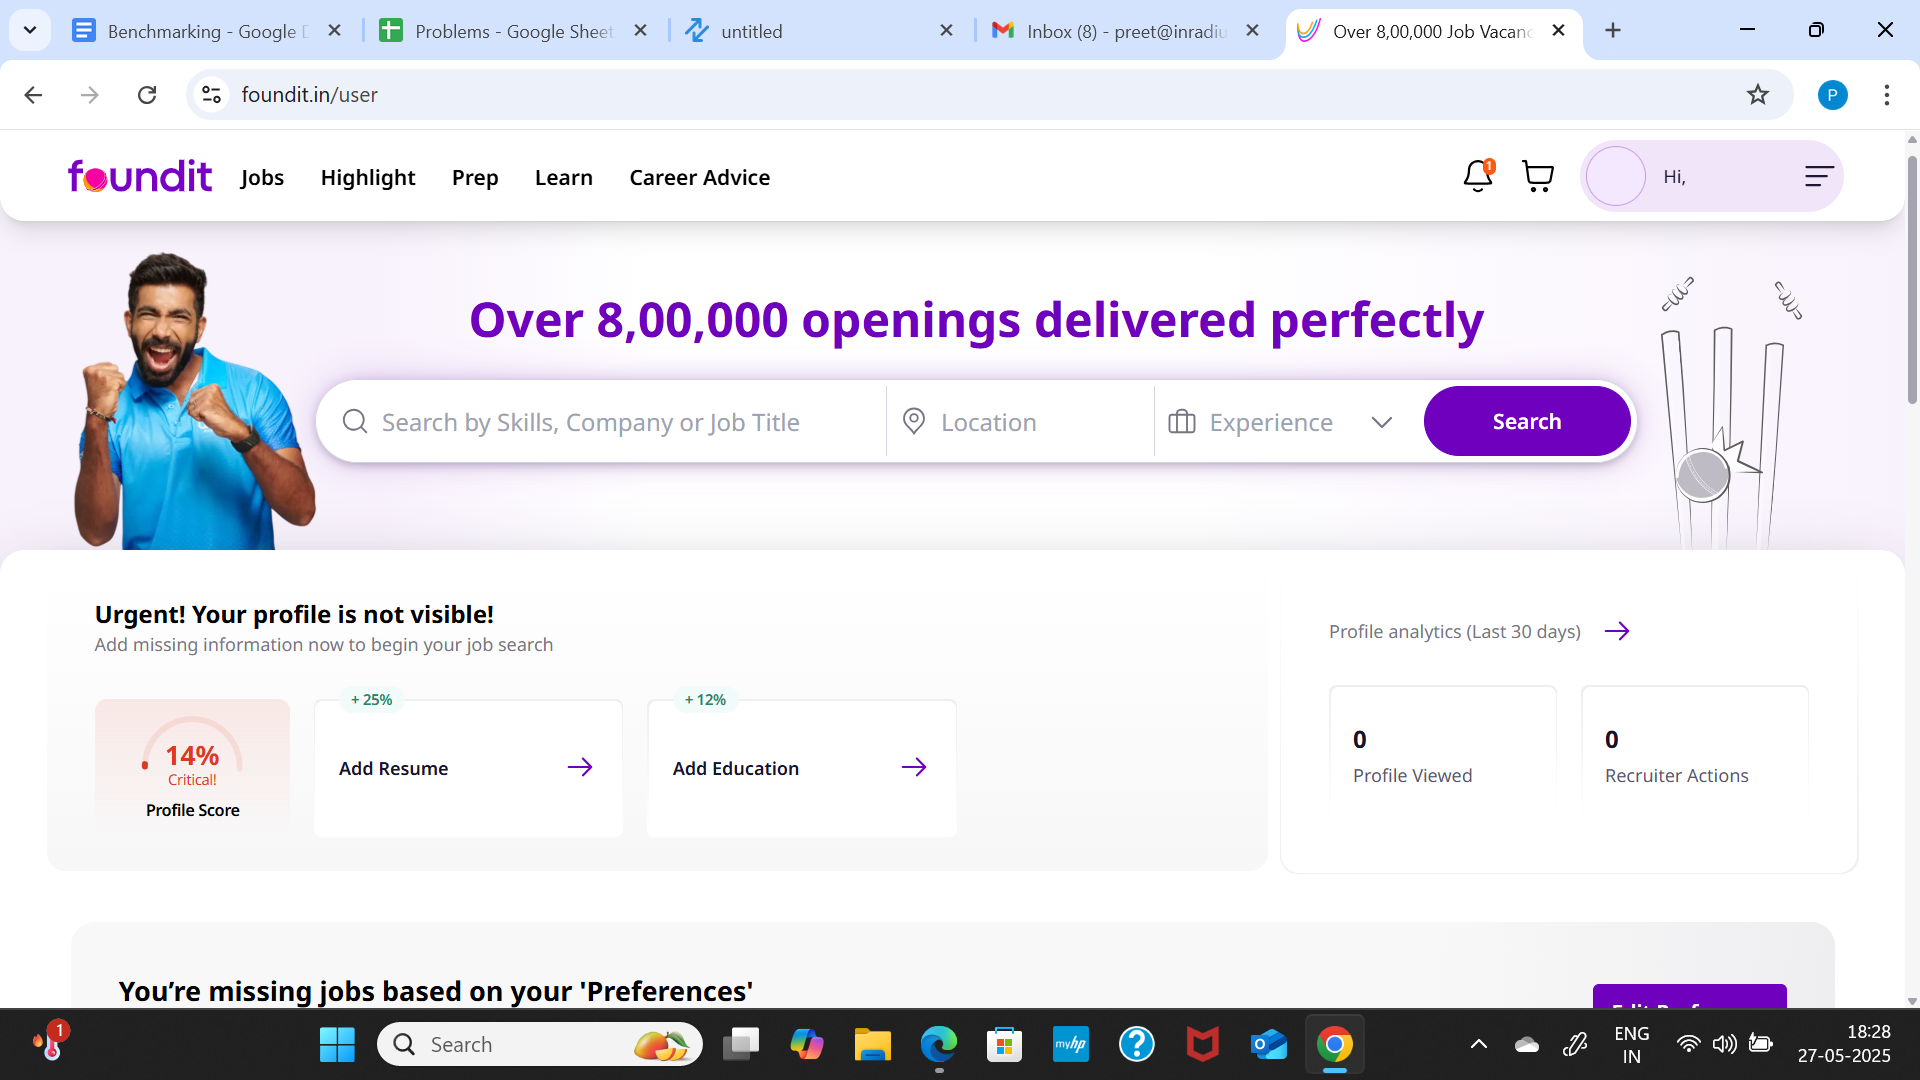Expand the Experience dropdown
Screen dimensions: 1920x1080
1382,421
